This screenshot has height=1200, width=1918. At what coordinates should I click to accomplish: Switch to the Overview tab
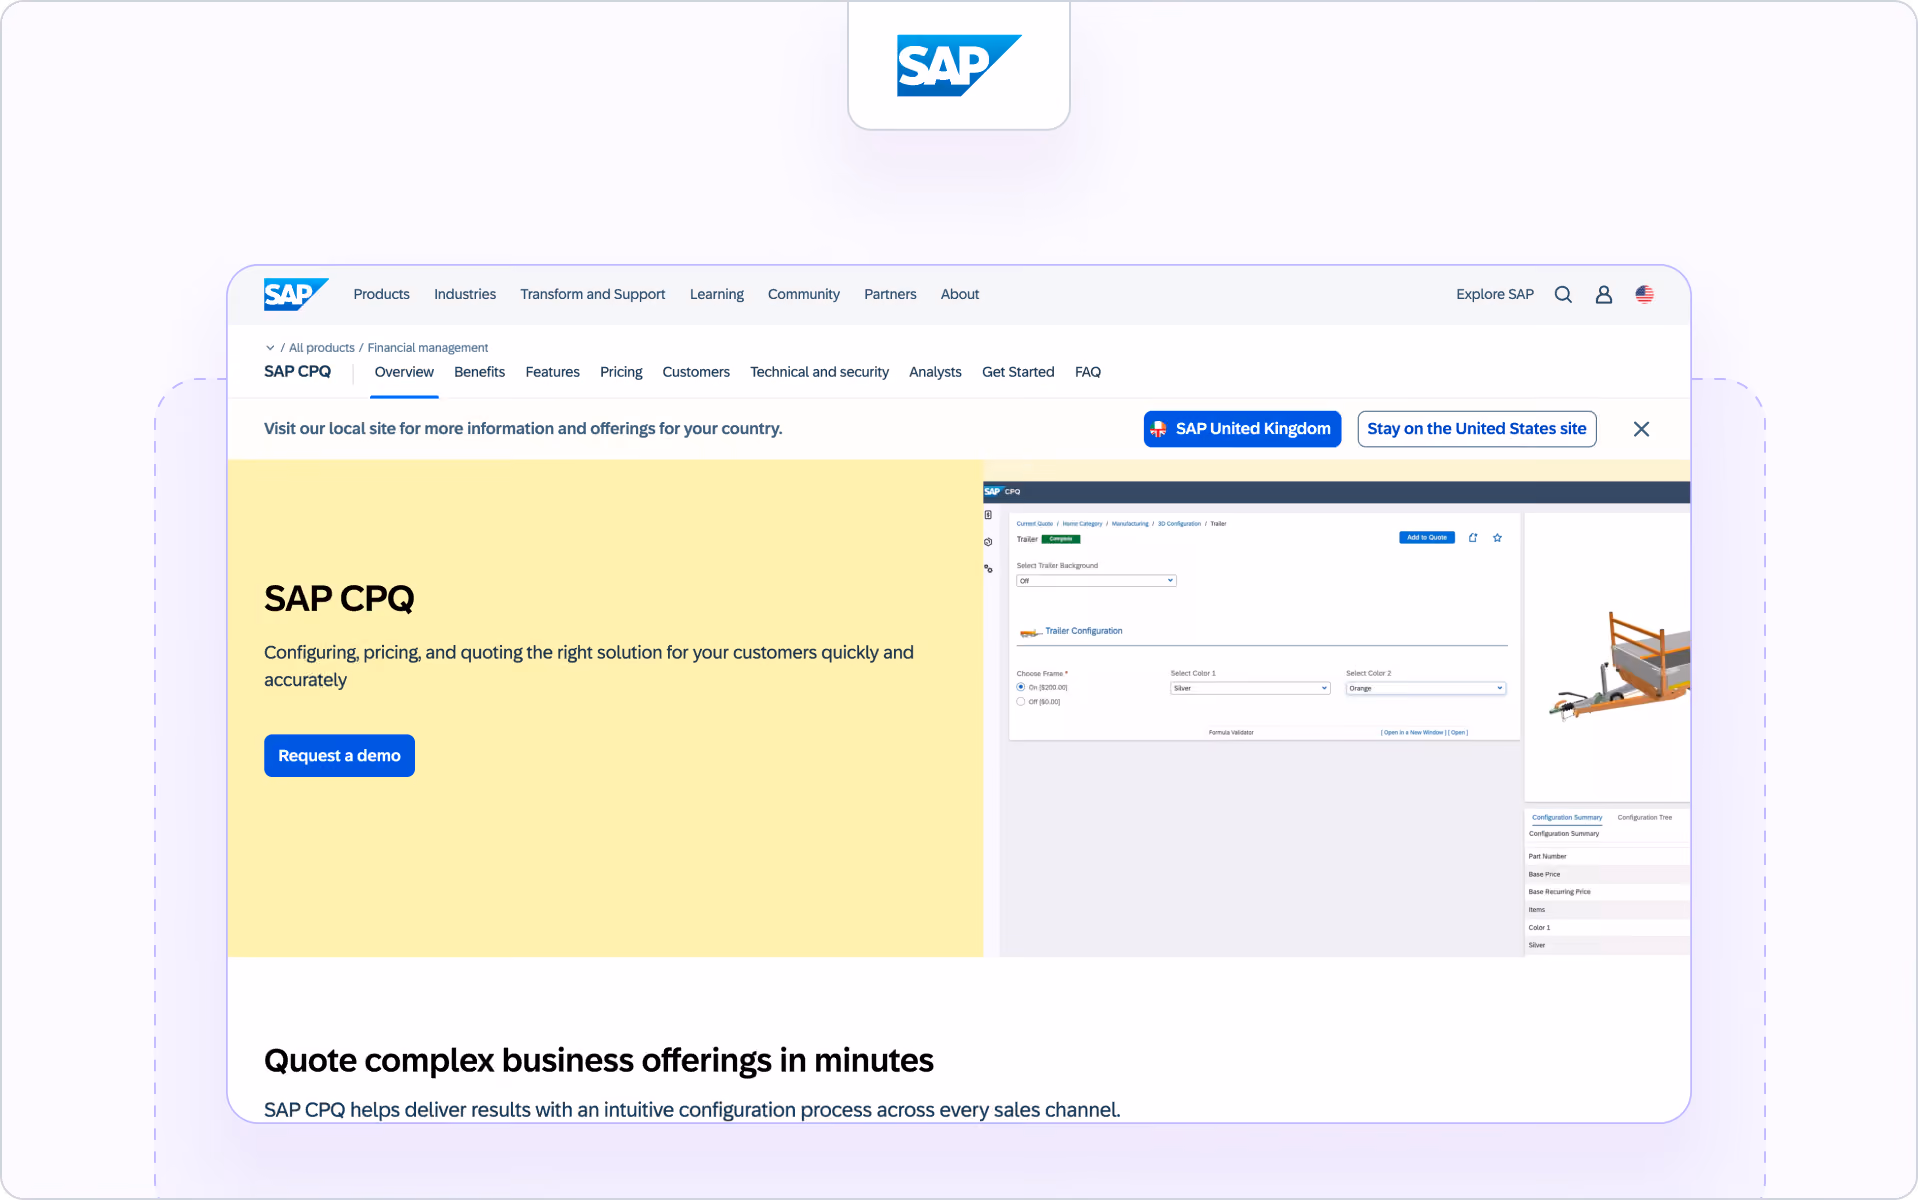pos(404,372)
